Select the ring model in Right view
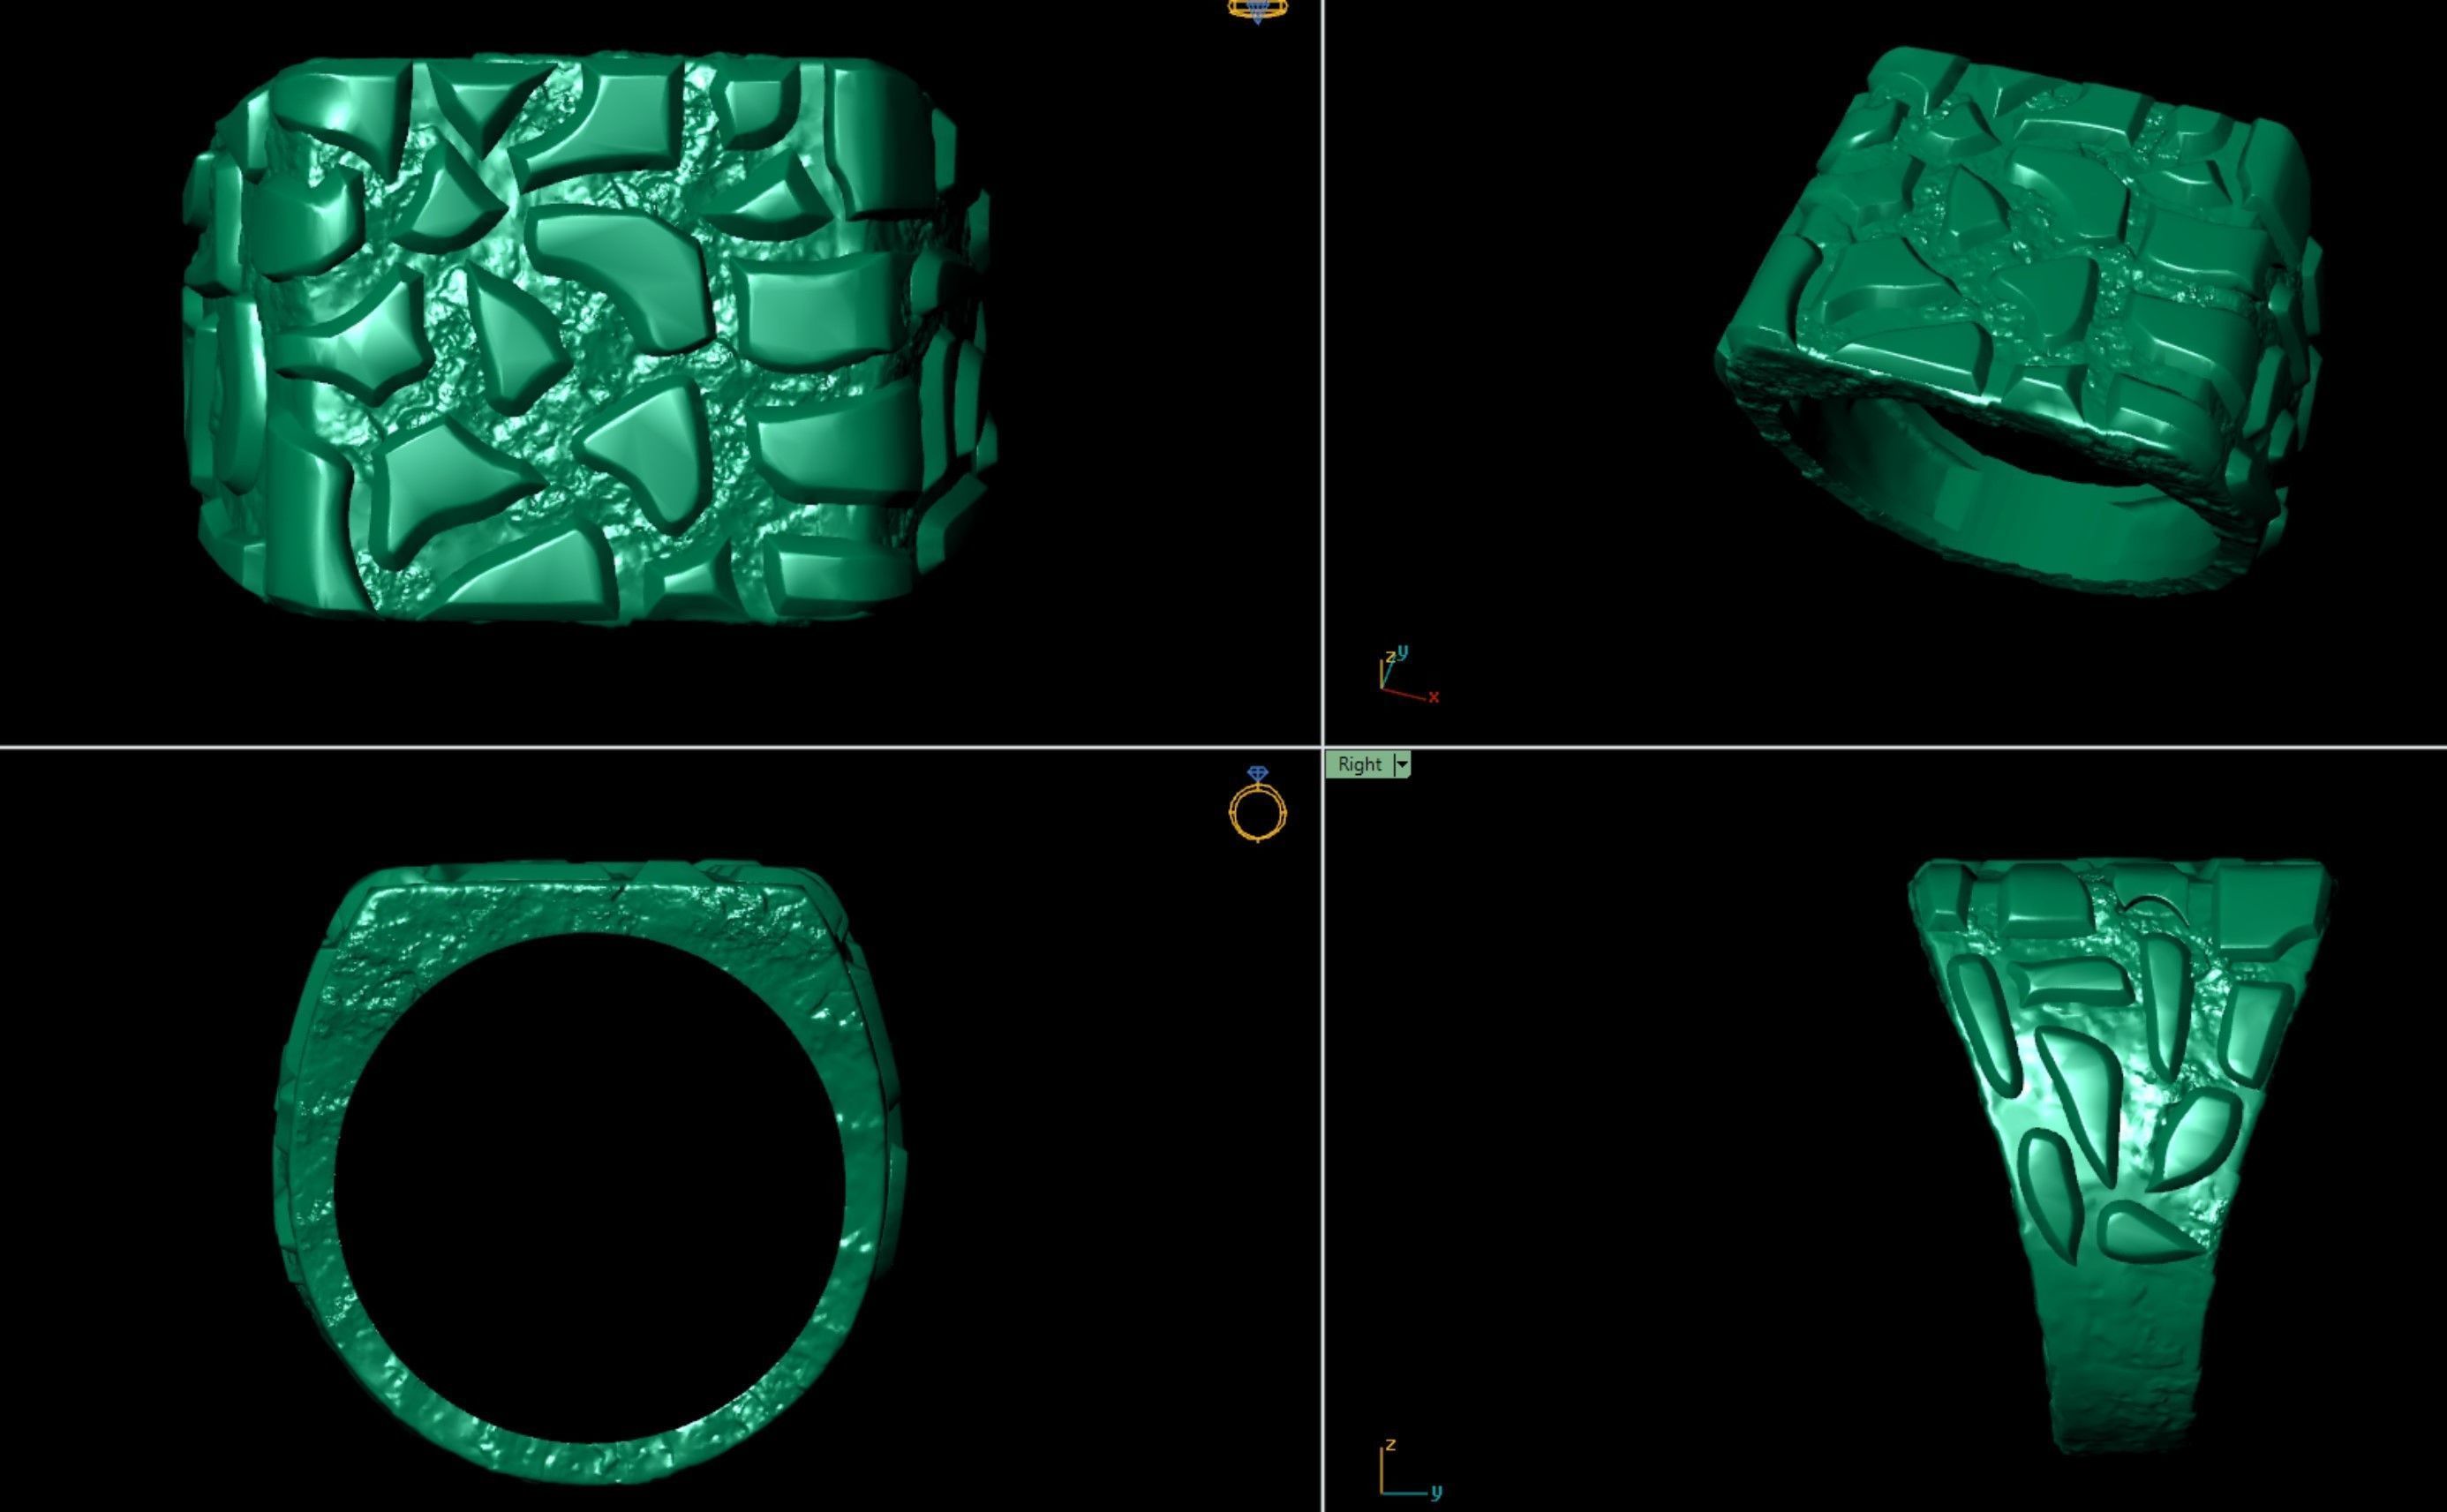The height and width of the screenshot is (1512, 2447). (x=2120, y=1155)
